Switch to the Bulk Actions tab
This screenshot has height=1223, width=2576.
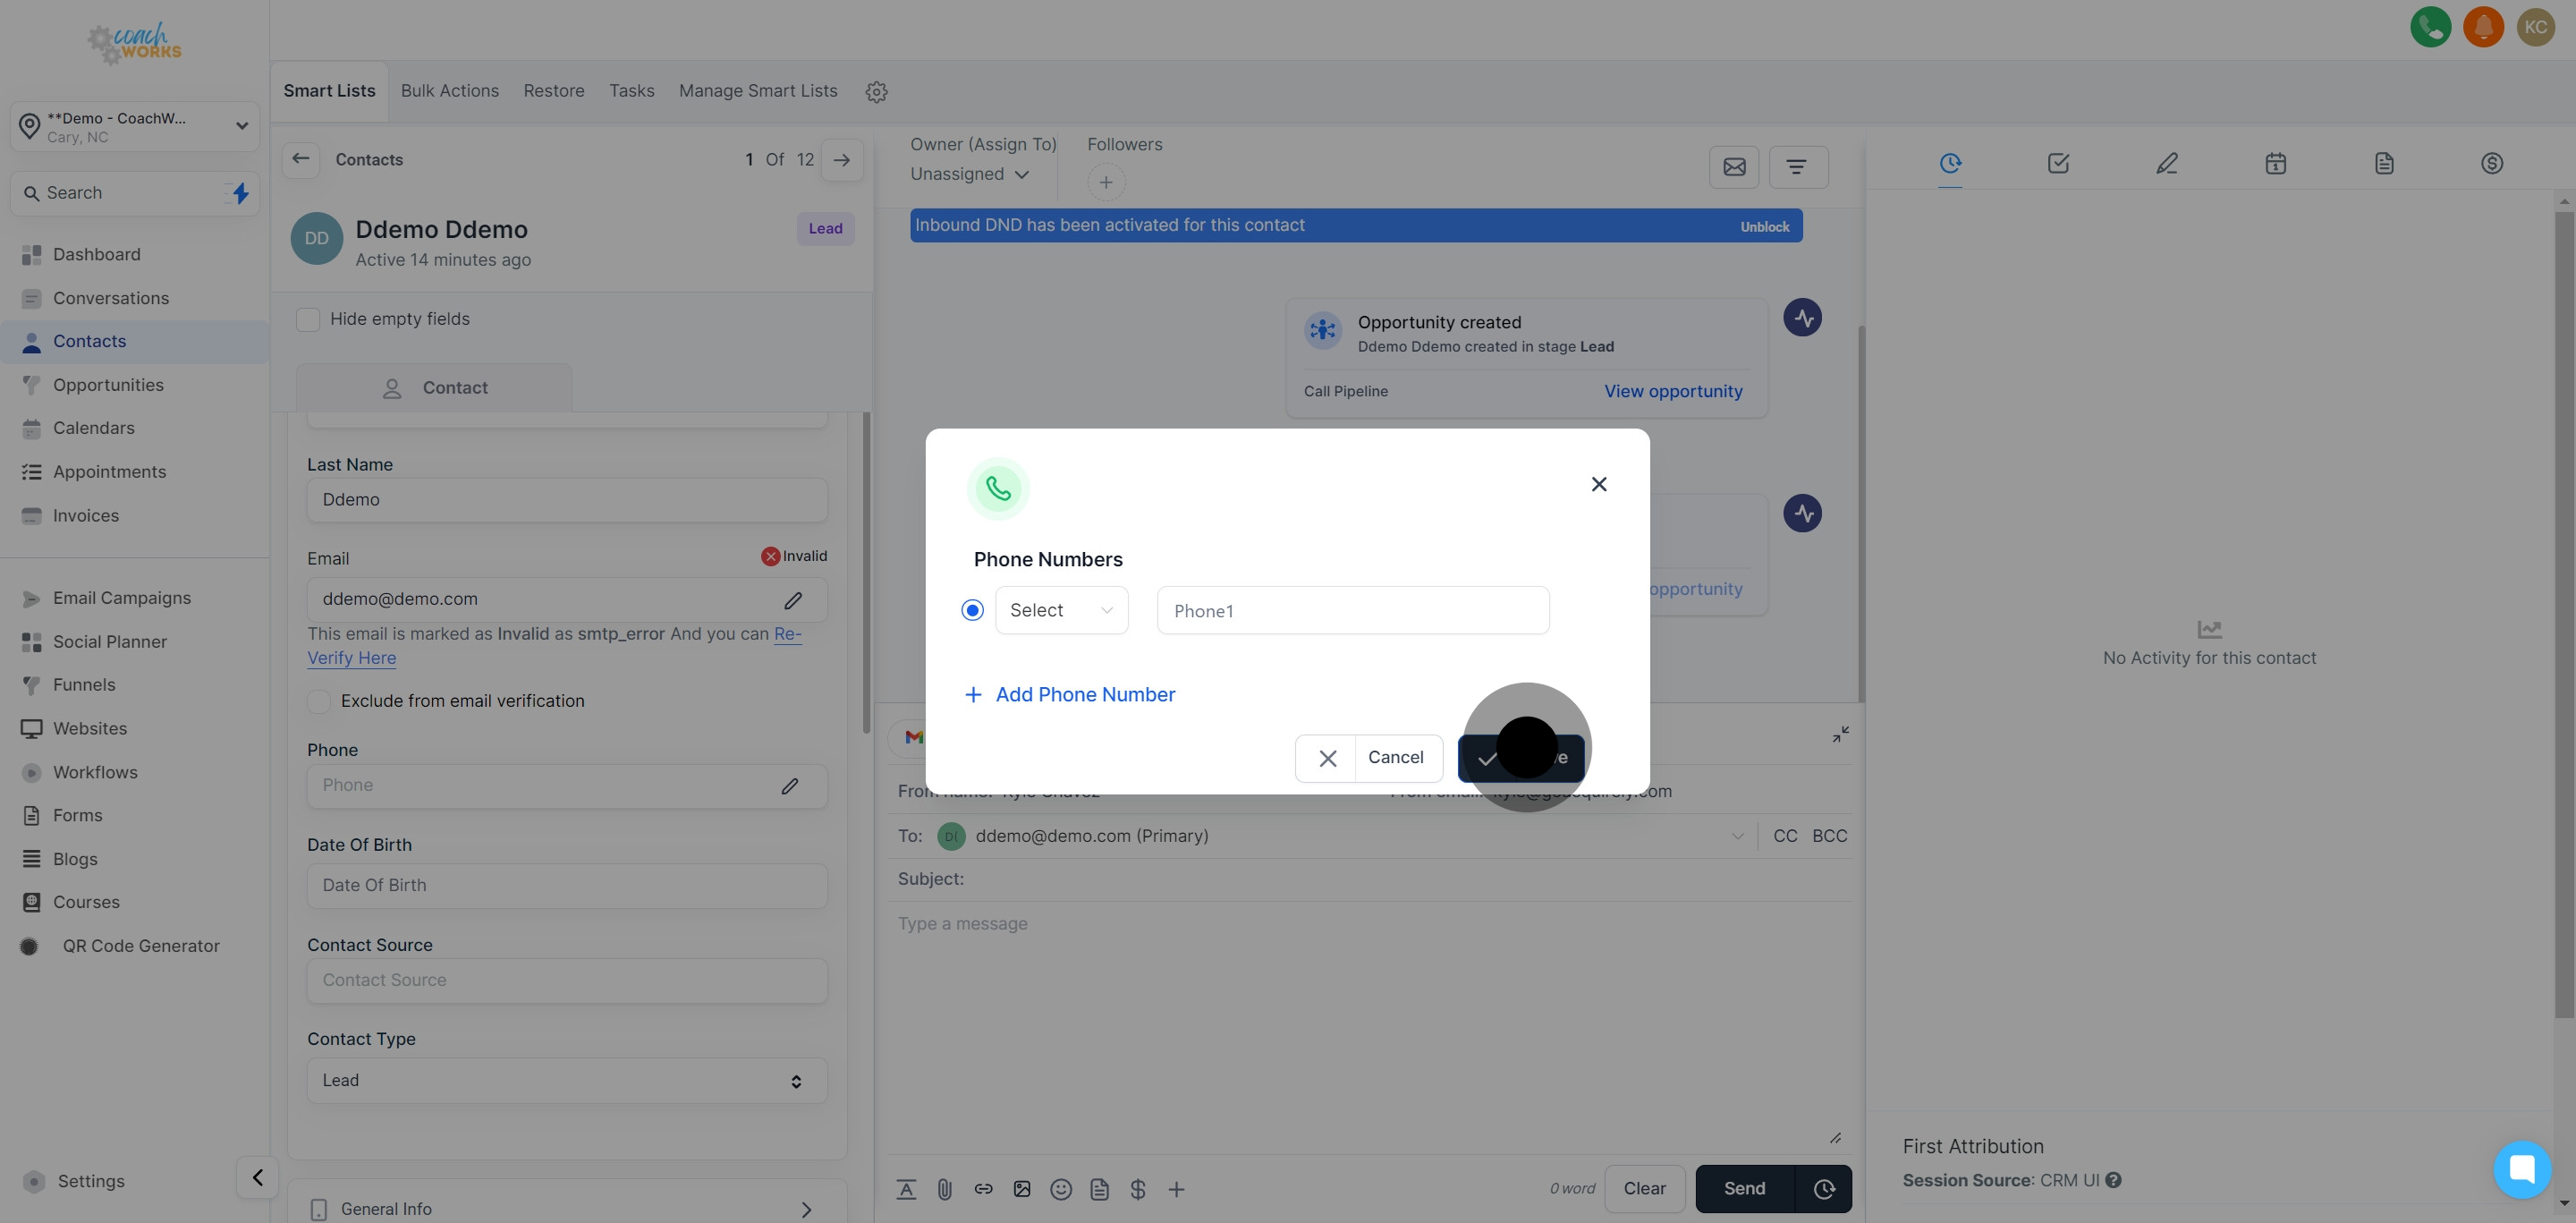[x=449, y=91]
